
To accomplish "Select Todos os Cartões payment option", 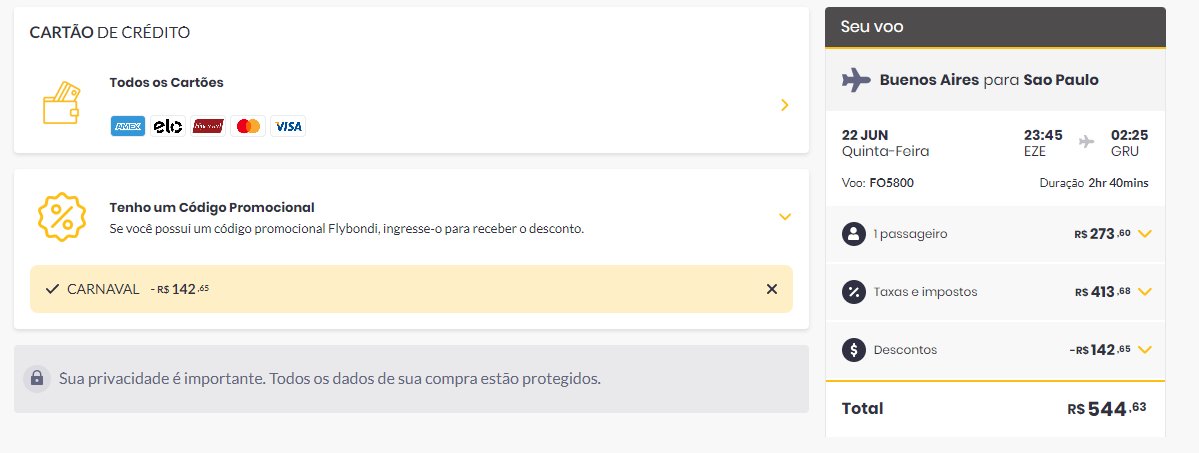I will [x=411, y=105].
